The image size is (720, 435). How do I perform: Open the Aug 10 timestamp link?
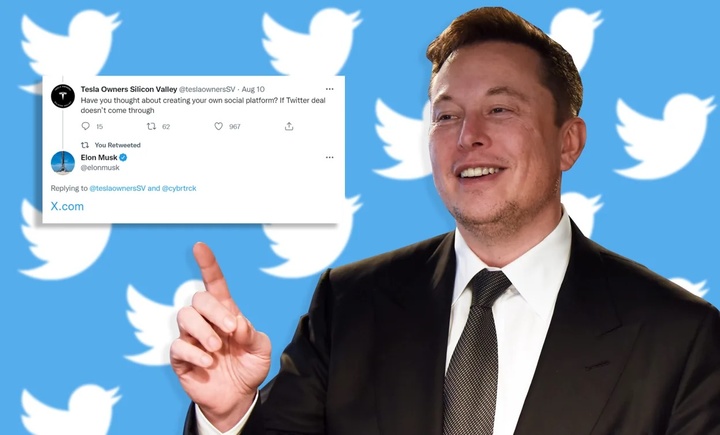(253, 89)
